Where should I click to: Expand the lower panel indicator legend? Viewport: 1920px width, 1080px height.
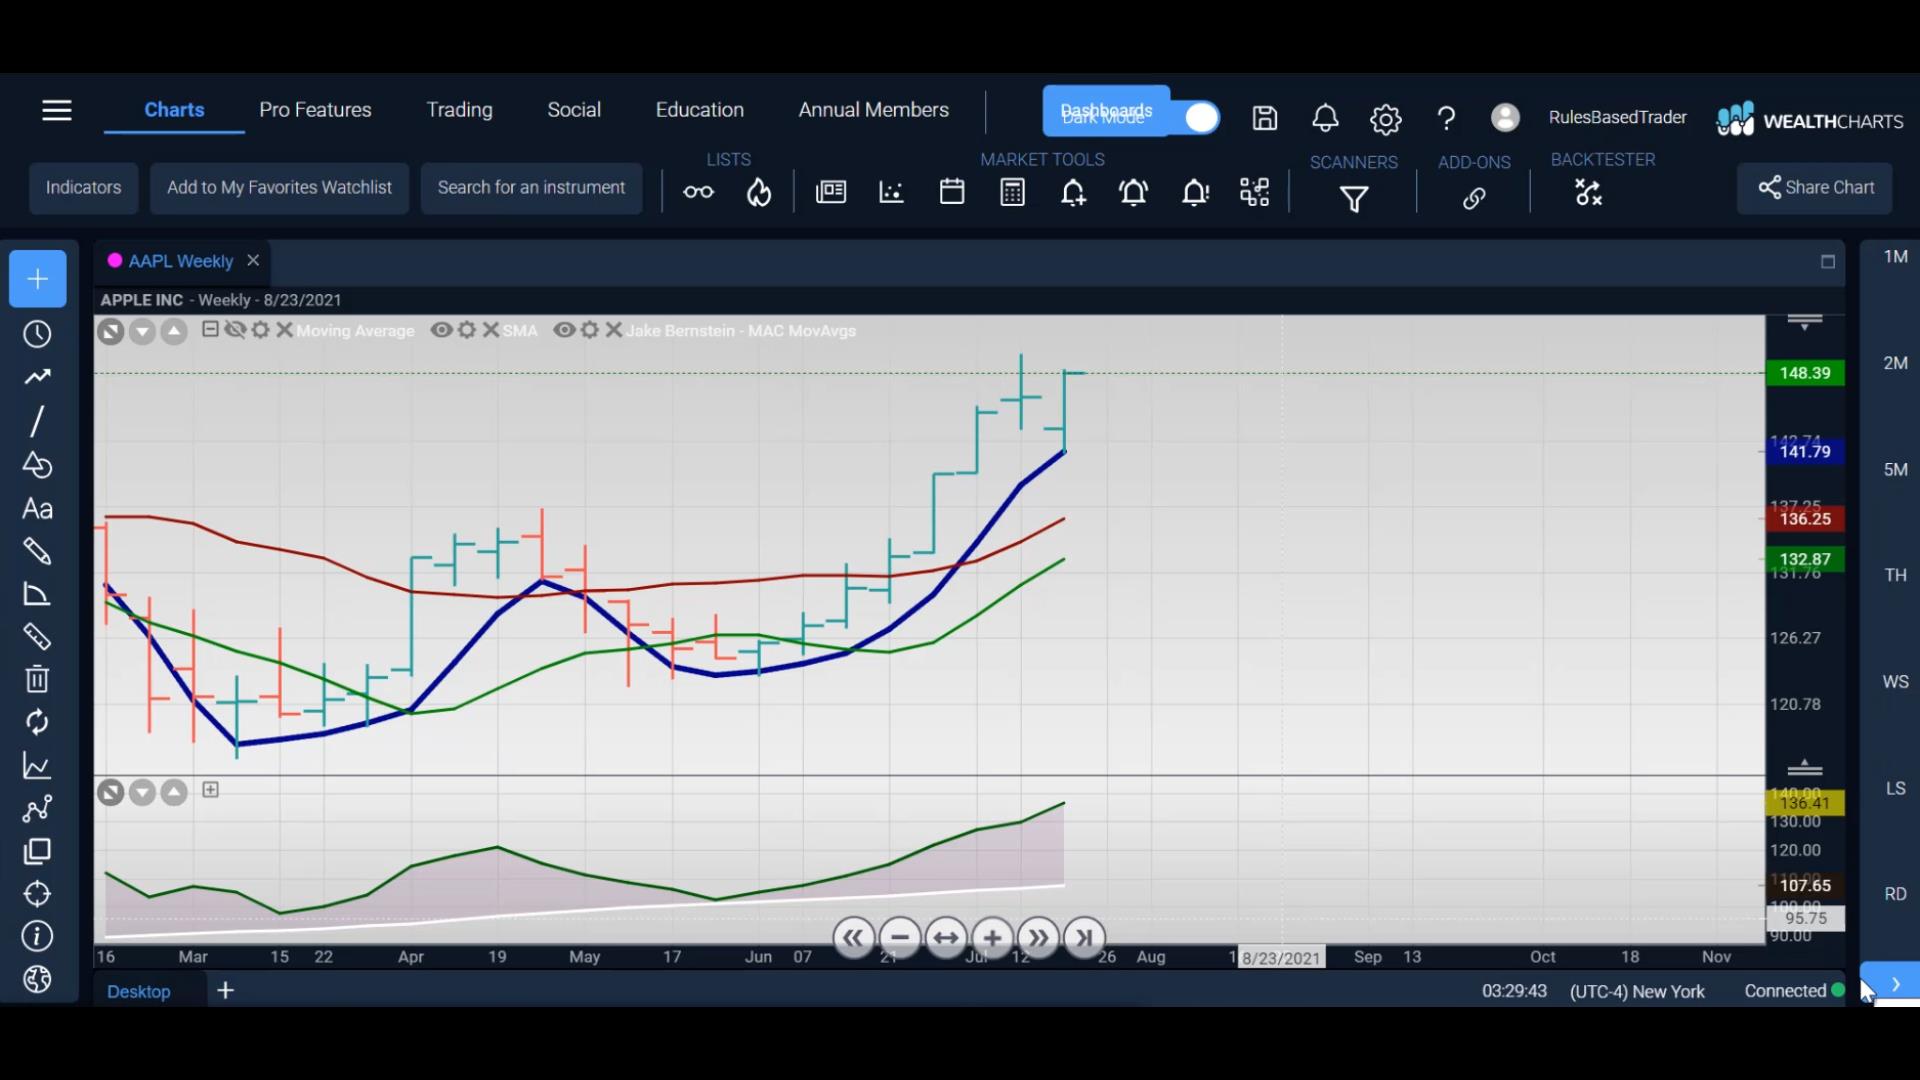[x=210, y=790]
